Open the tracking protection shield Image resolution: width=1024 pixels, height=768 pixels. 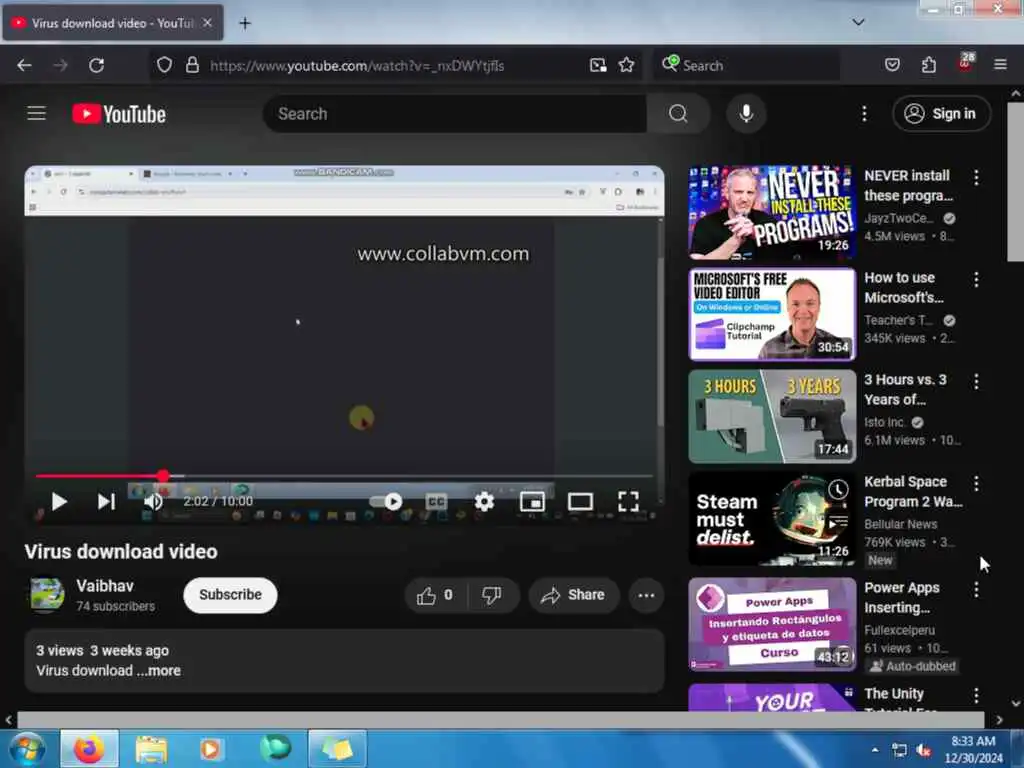pos(165,65)
